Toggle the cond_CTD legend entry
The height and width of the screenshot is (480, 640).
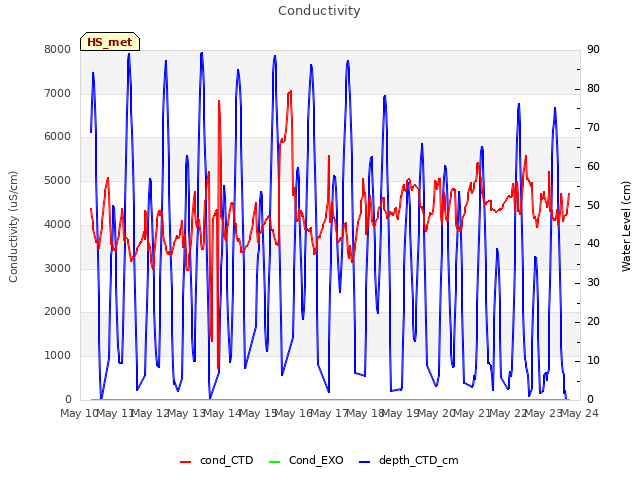pyautogui.click(x=217, y=460)
